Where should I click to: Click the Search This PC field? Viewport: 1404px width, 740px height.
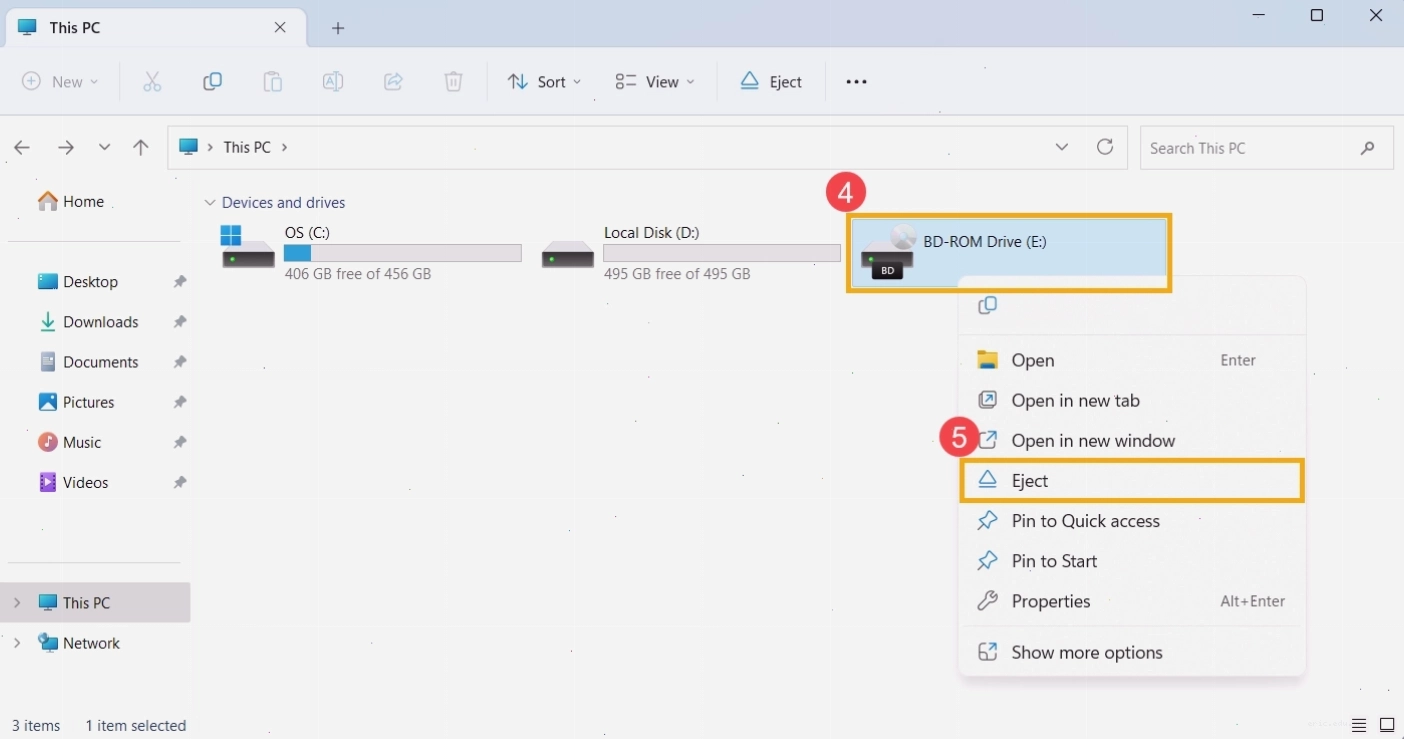[x=1266, y=148]
